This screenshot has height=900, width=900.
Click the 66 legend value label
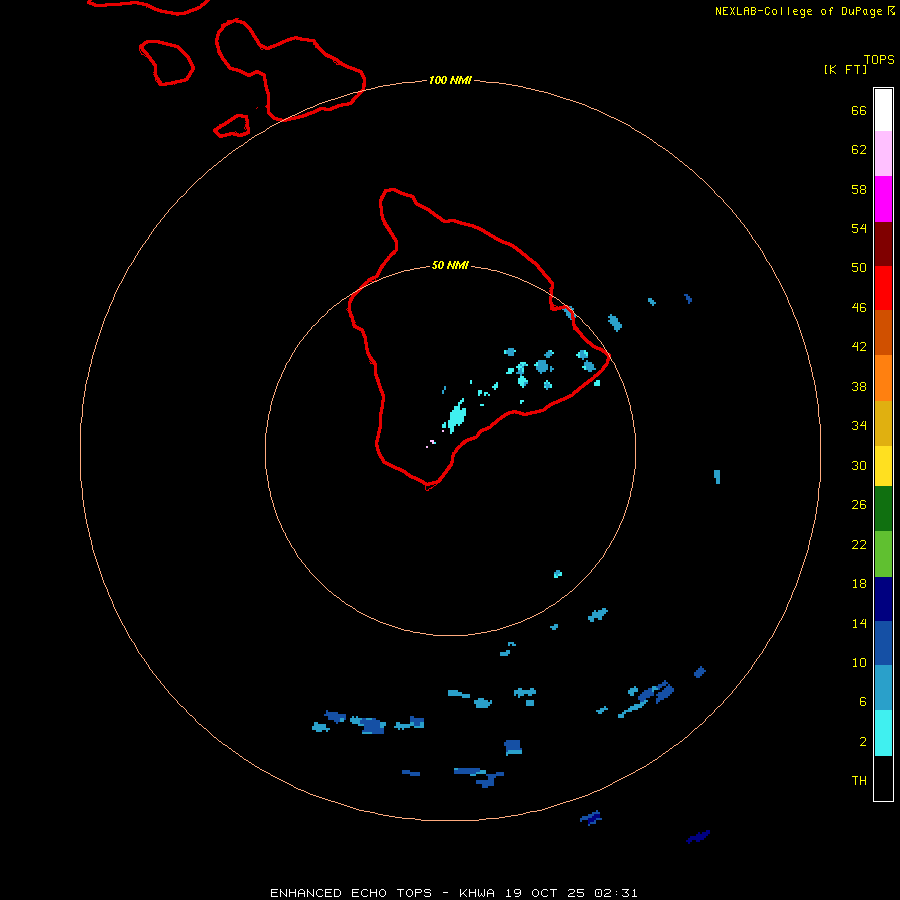coord(859,110)
